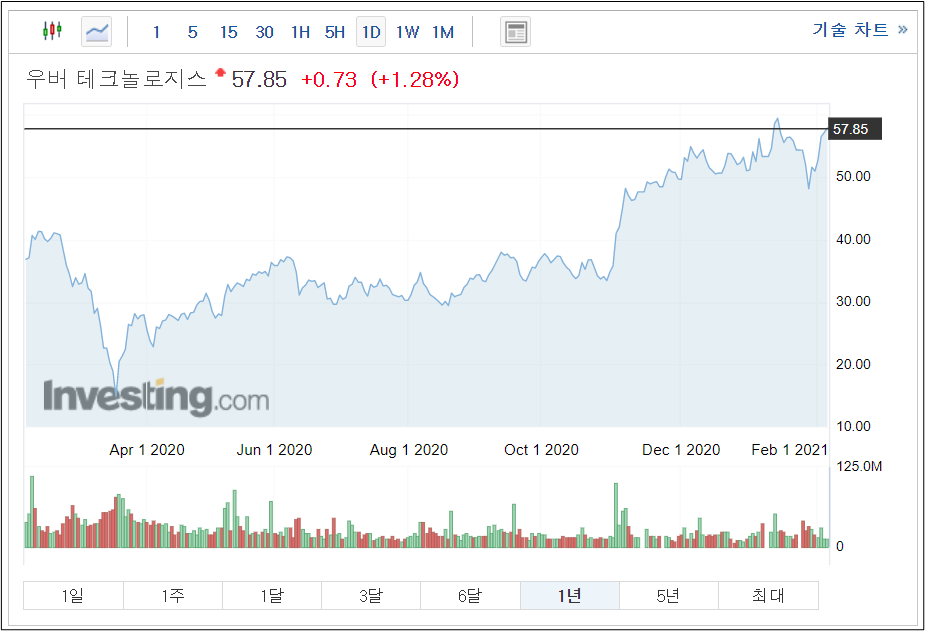Viewport: 925px width, 631px height.
Task: Select the 5년 range tab
Action: [x=669, y=596]
